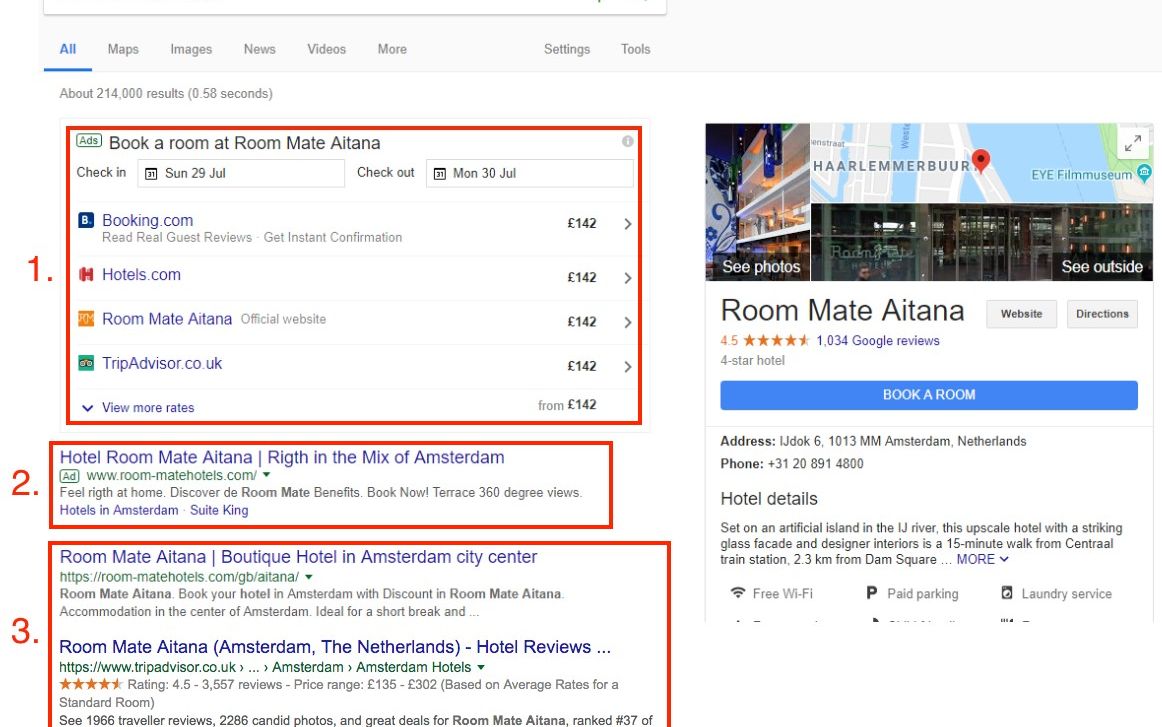Open dropdown arrow next to www.room-matehotels.com ad URL
The height and width of the screenshot is (727, 1162).
pyautogui.click(x=267, y=475)
